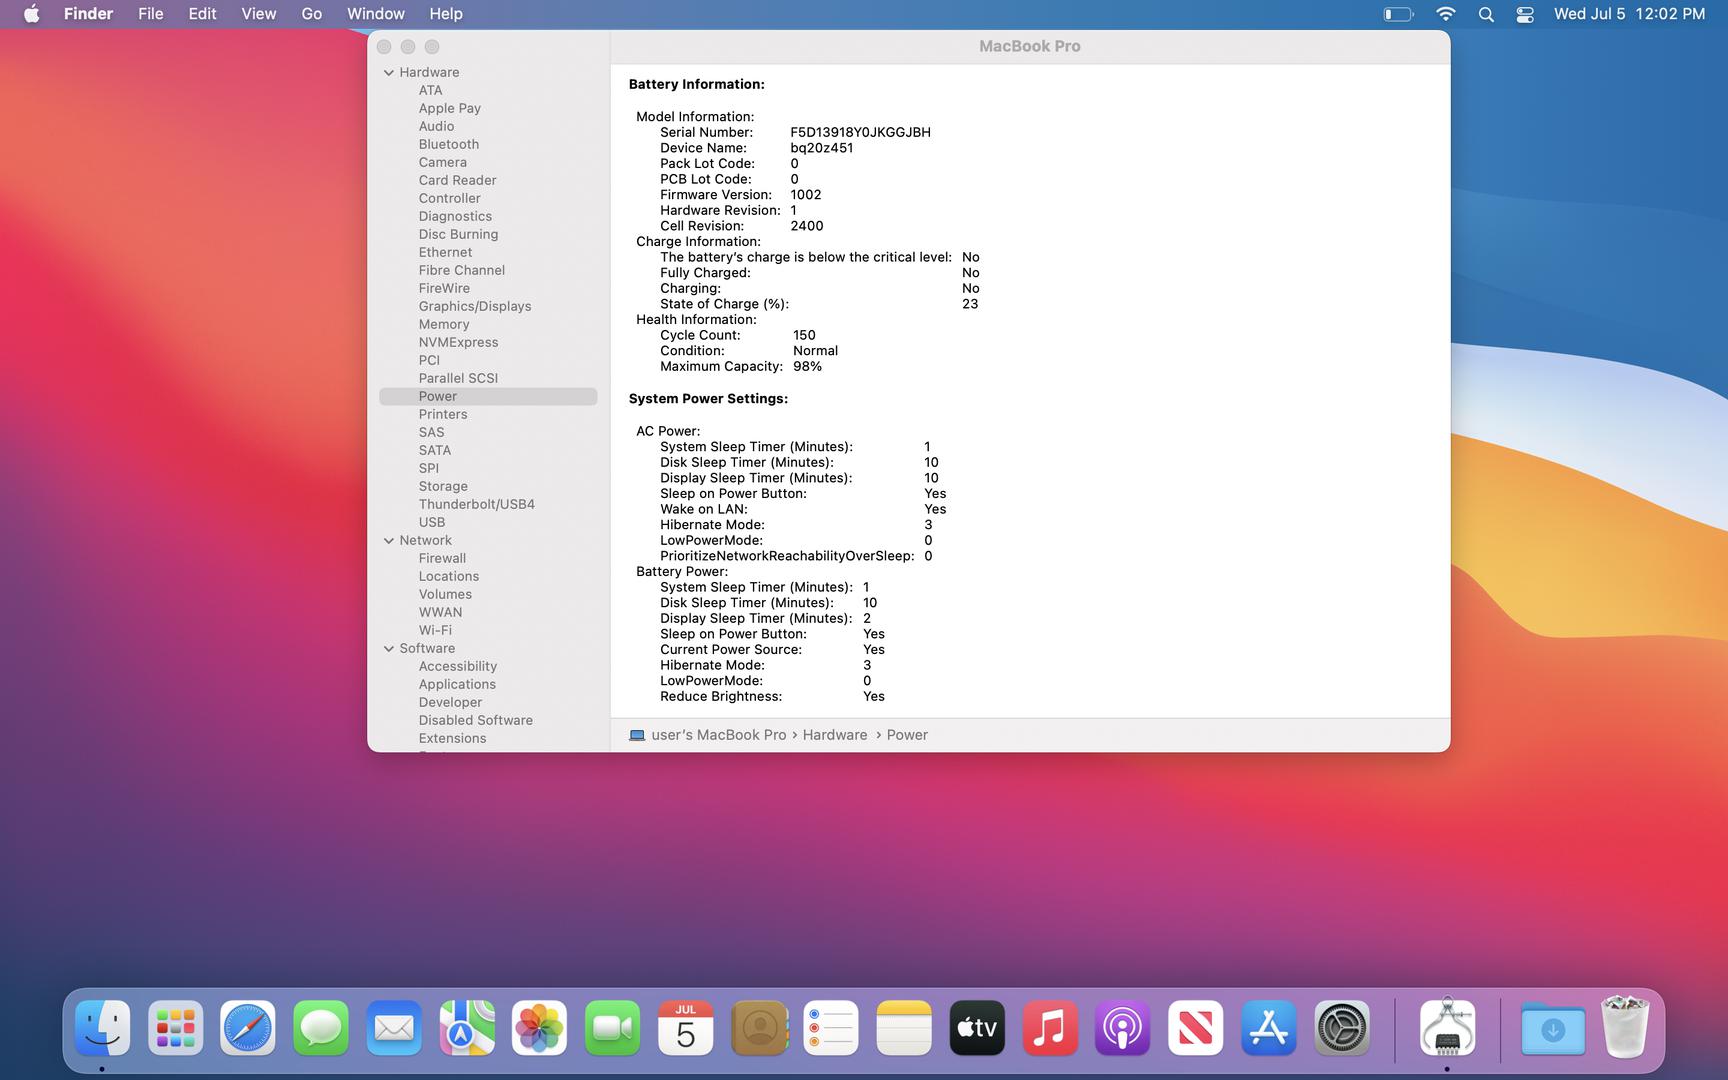Select ATA in the sidebar

coord(430,90)
